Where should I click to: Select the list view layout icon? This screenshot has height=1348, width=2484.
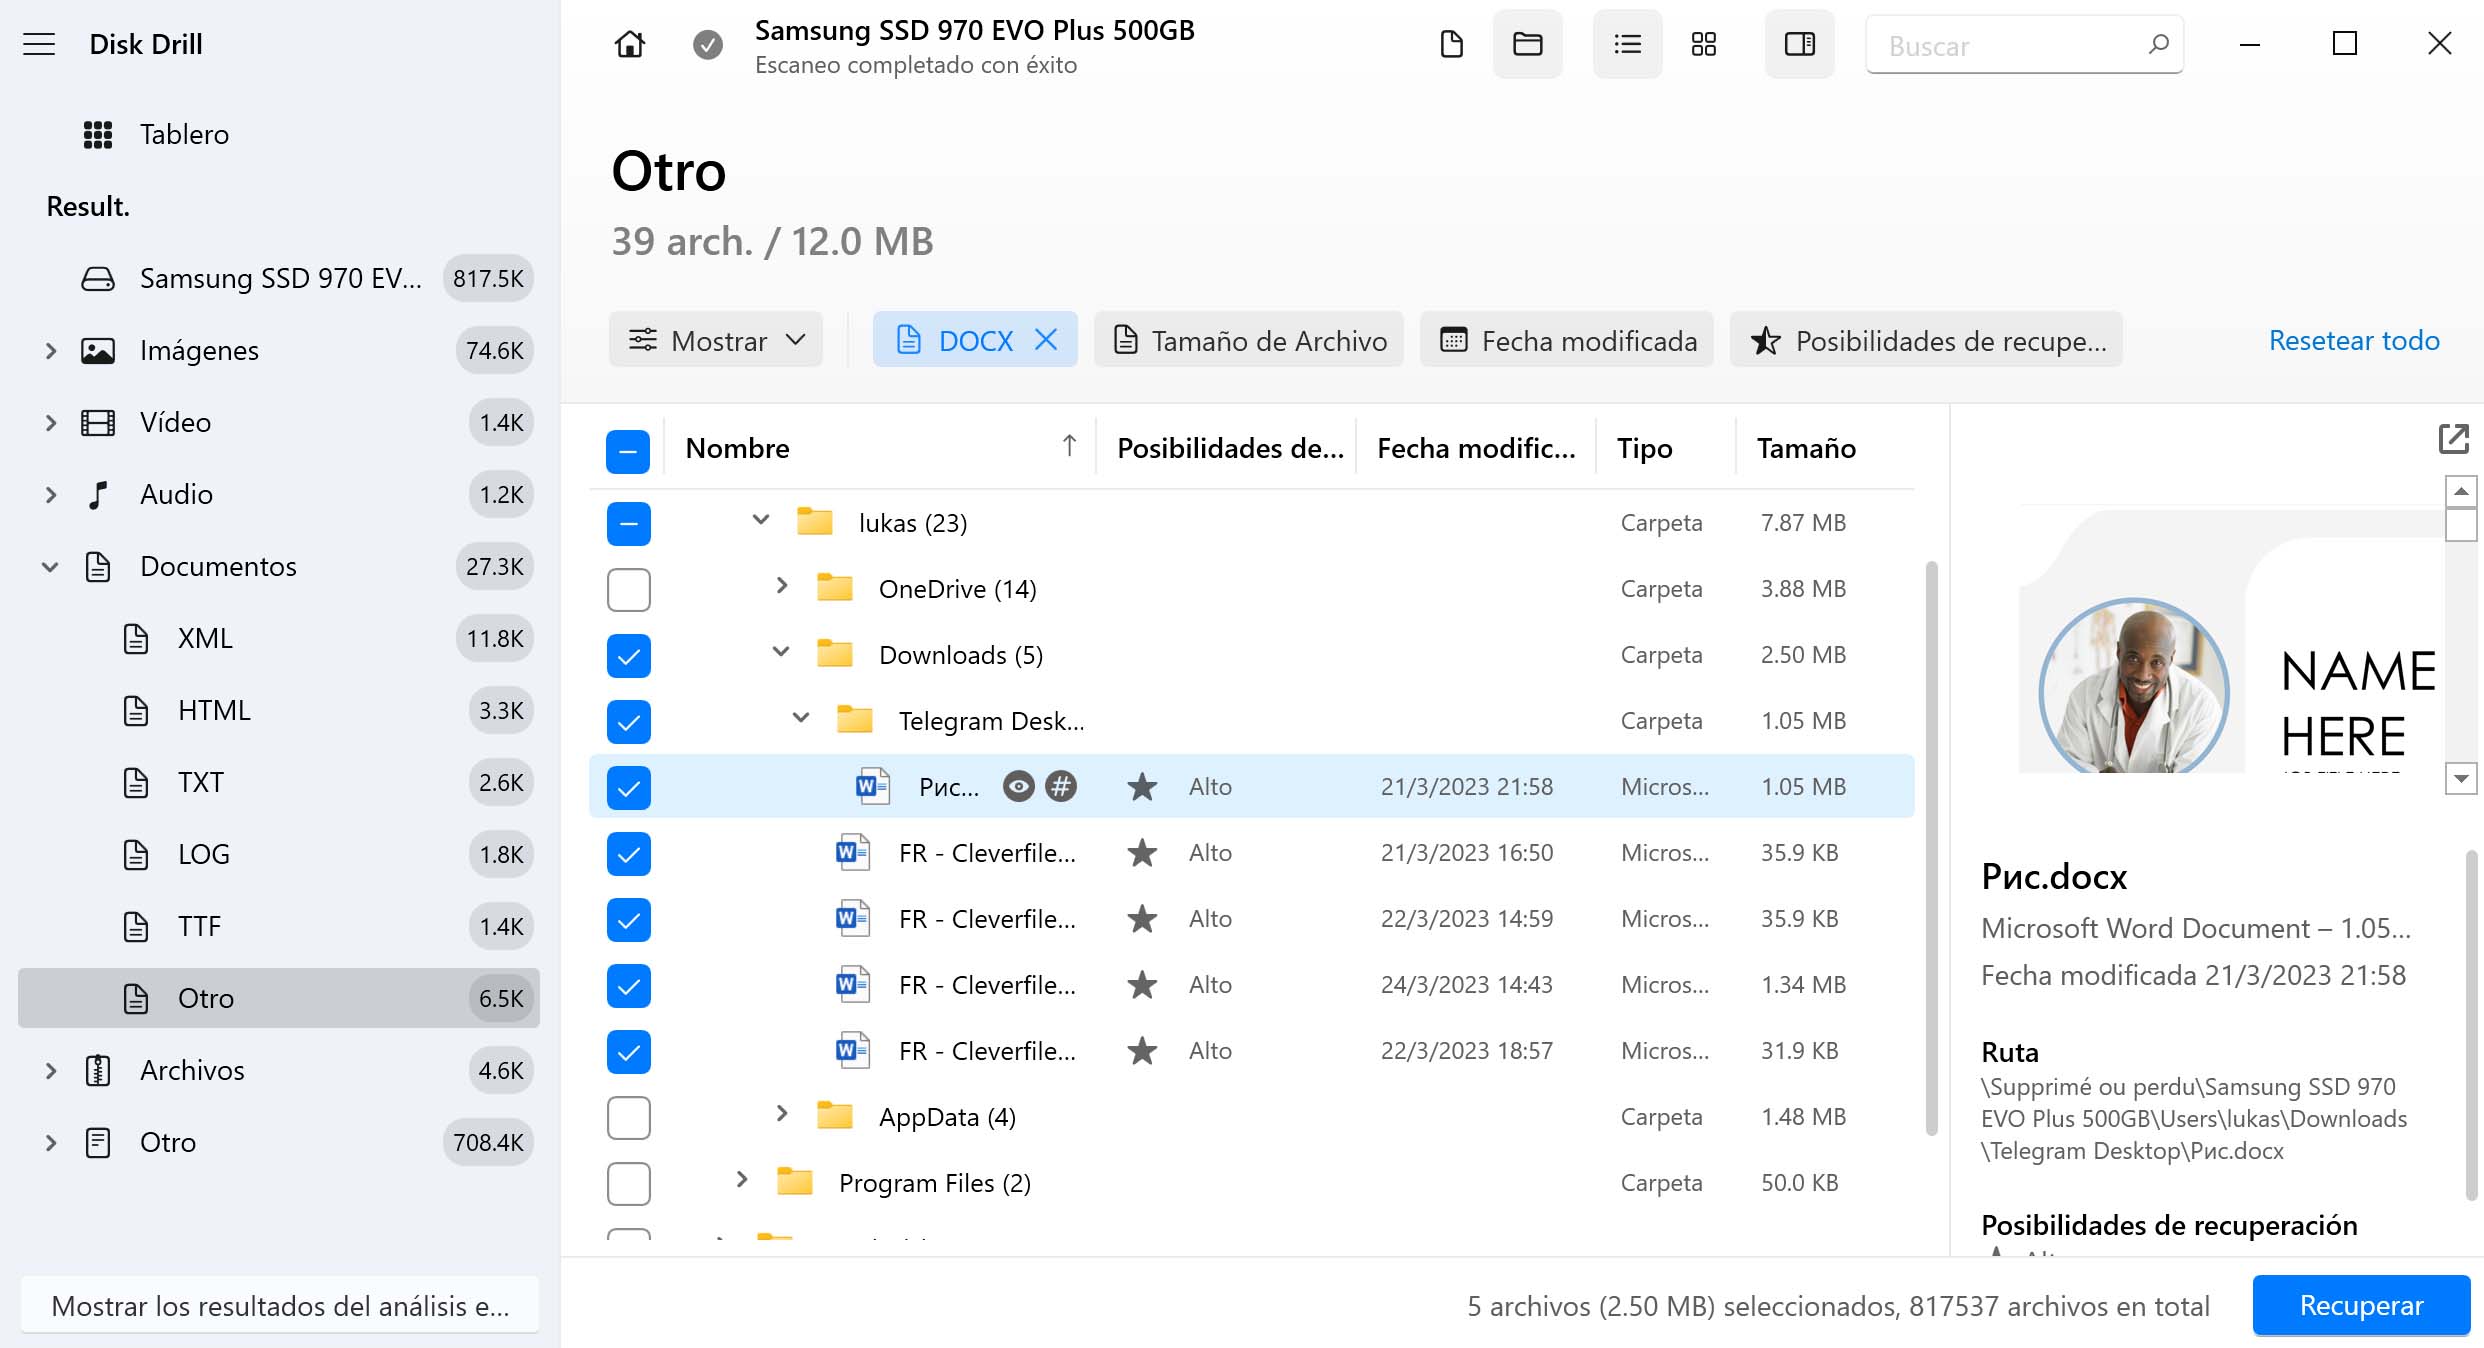[x=1627, y=44]
